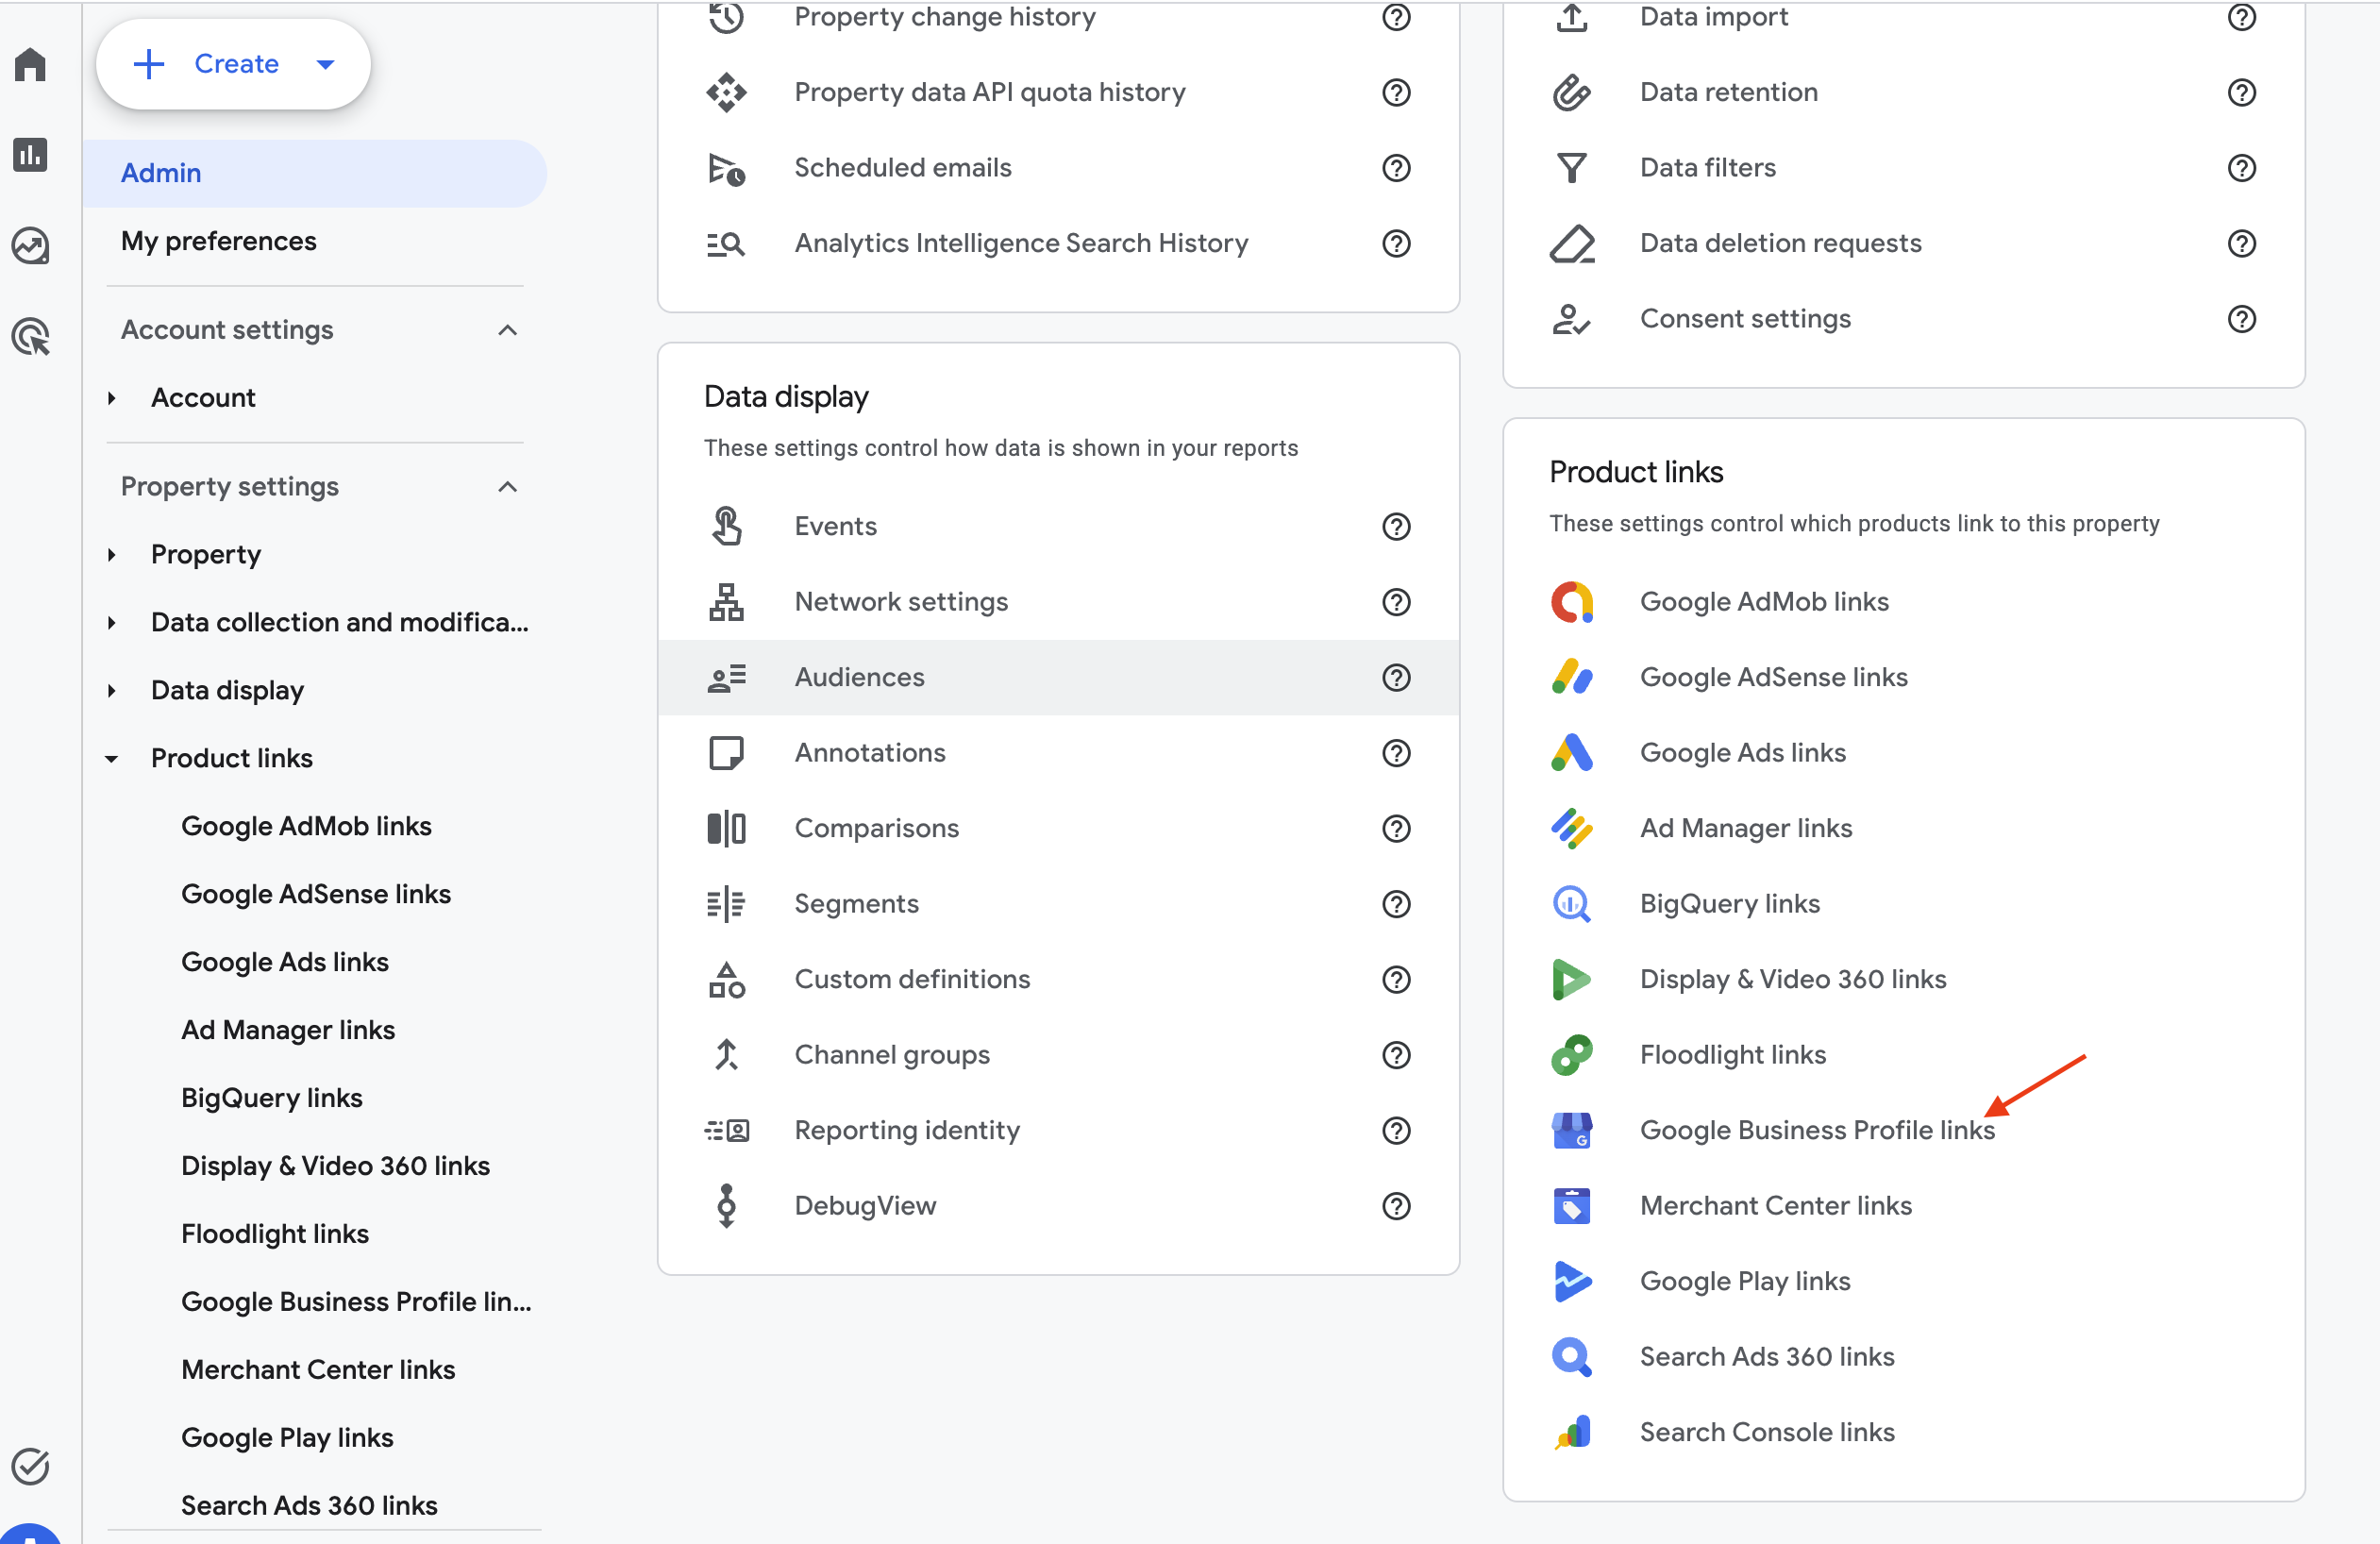Open Merchant Center links in sidebar
Screen dimensions: 2380x1544
(318, 1370)
